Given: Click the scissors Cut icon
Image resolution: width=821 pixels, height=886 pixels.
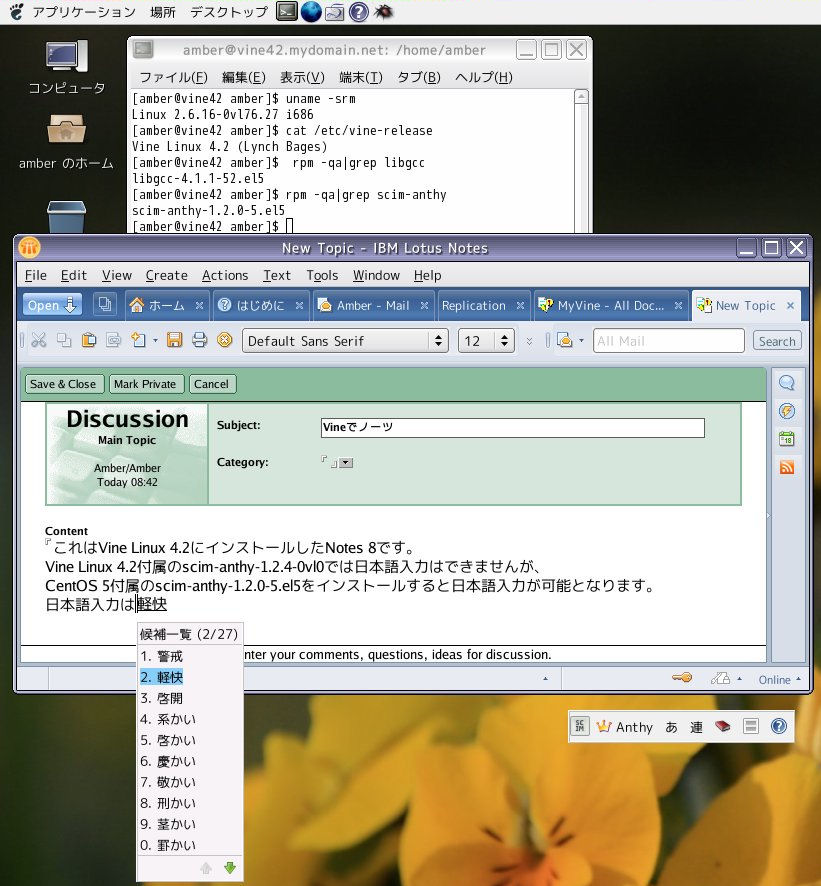Looking at the screenshot, I should click(x=39, y=341).
